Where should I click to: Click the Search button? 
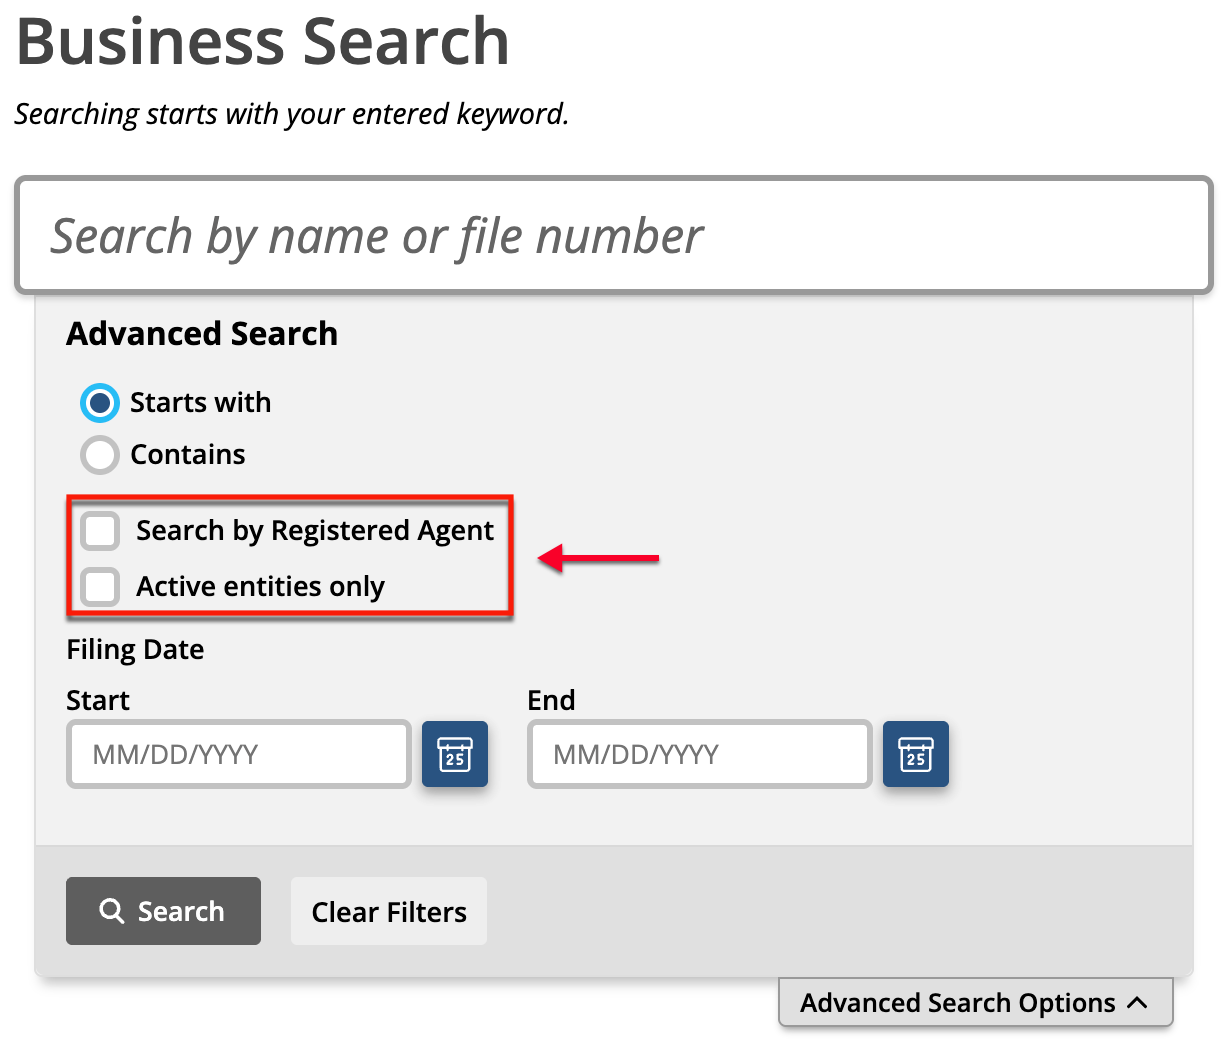[163, 911]
